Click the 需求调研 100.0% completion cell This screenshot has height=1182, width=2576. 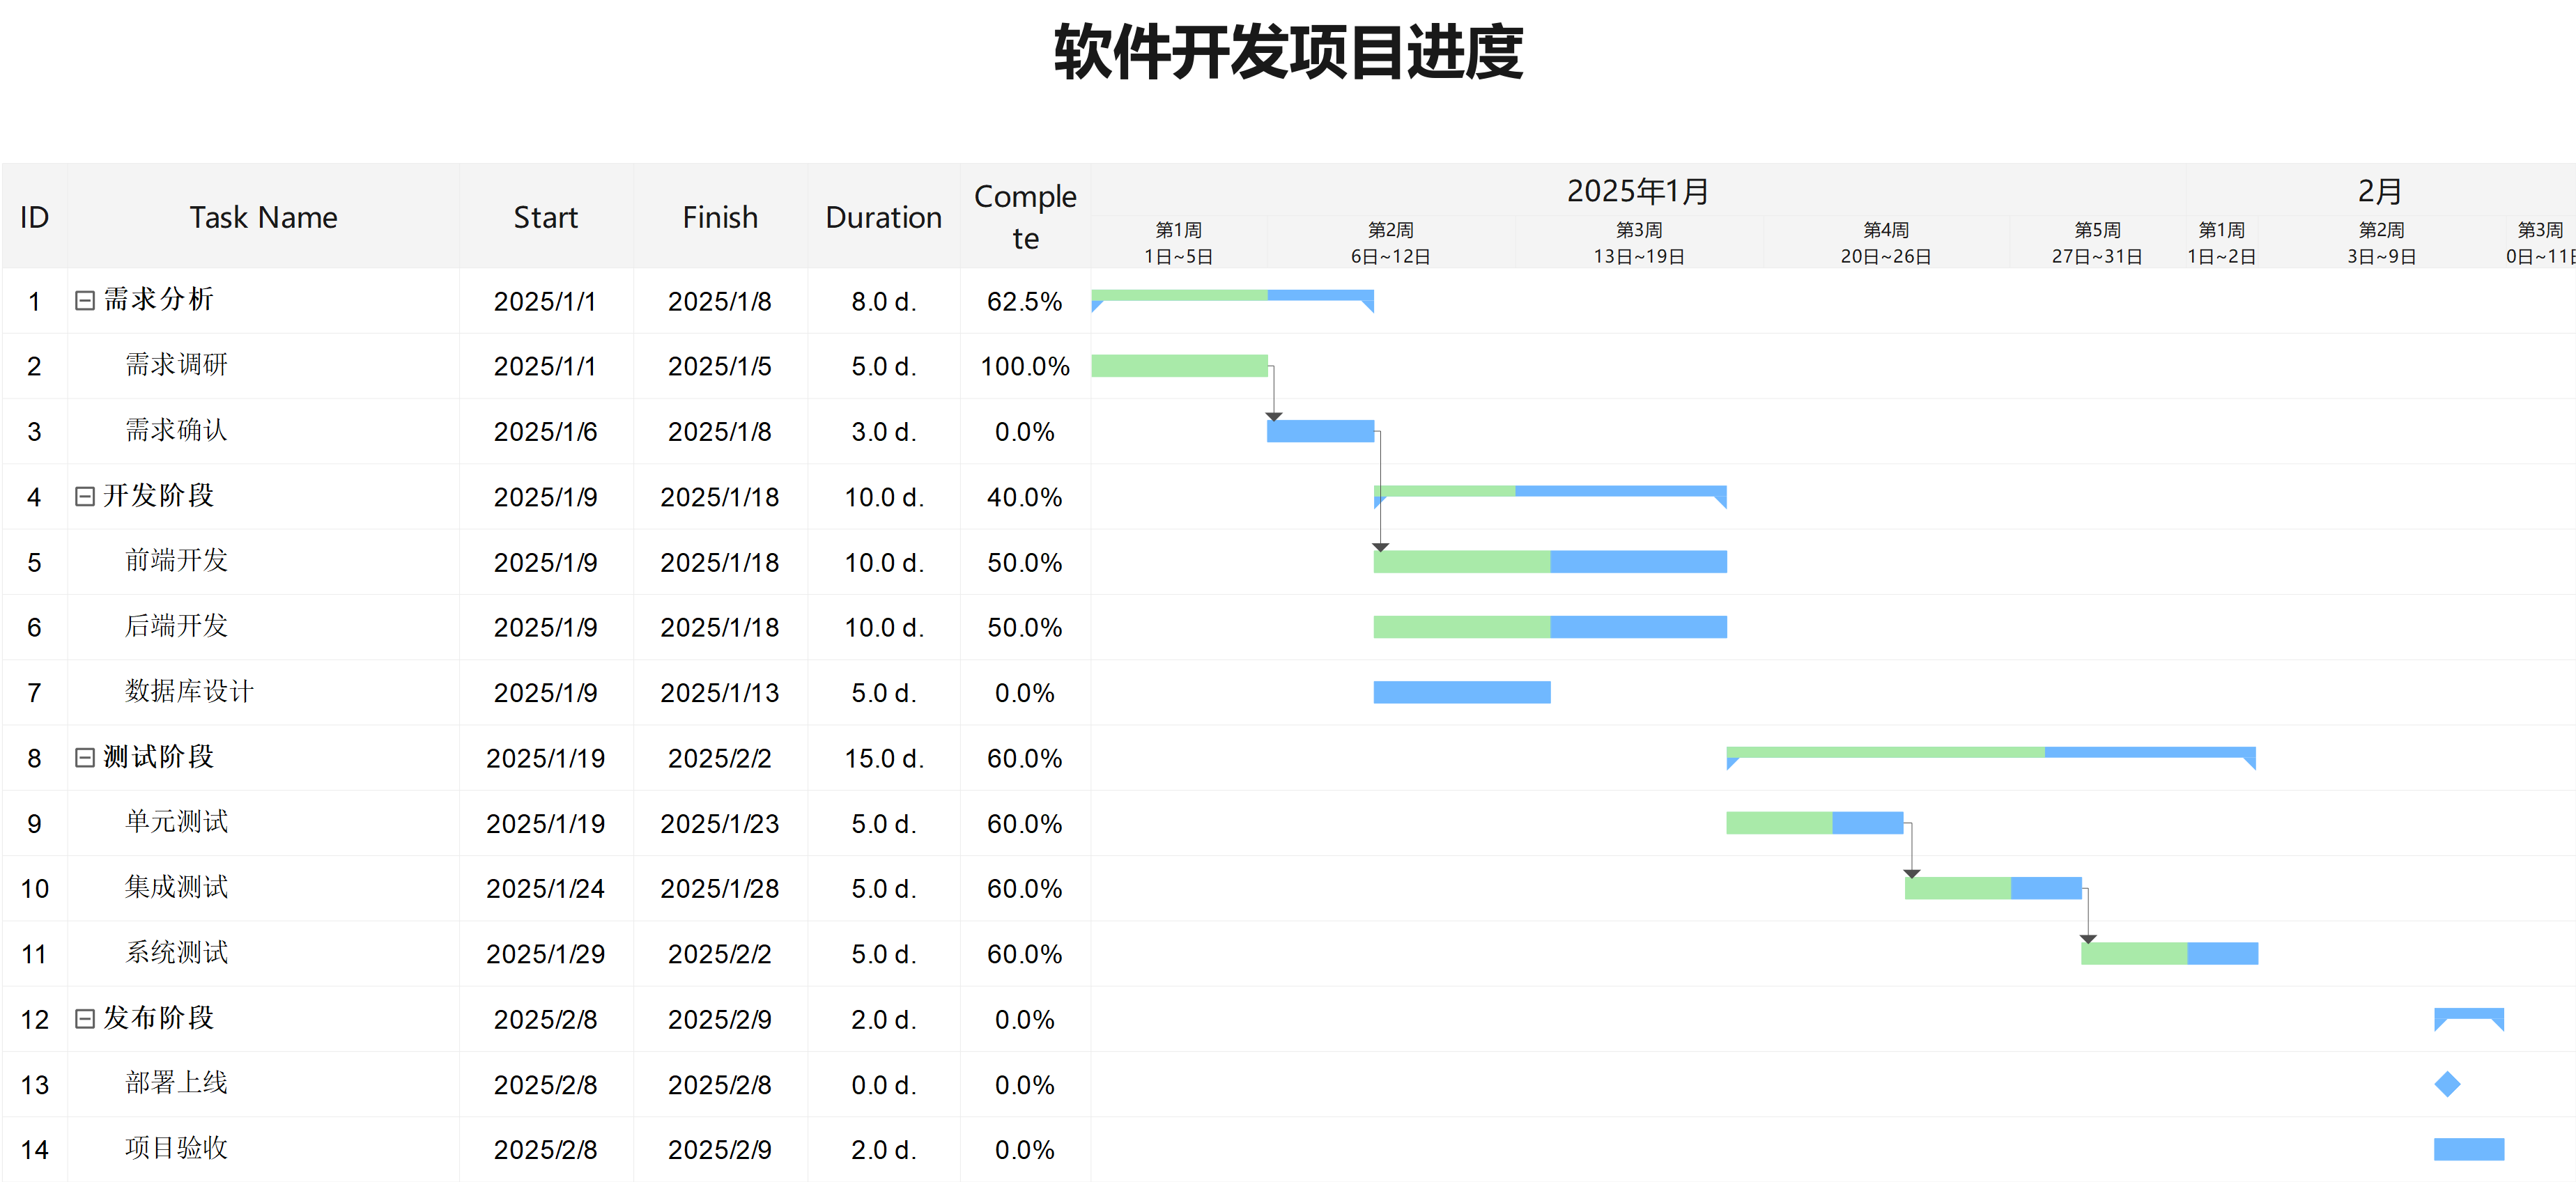(x=1024, y=366)
